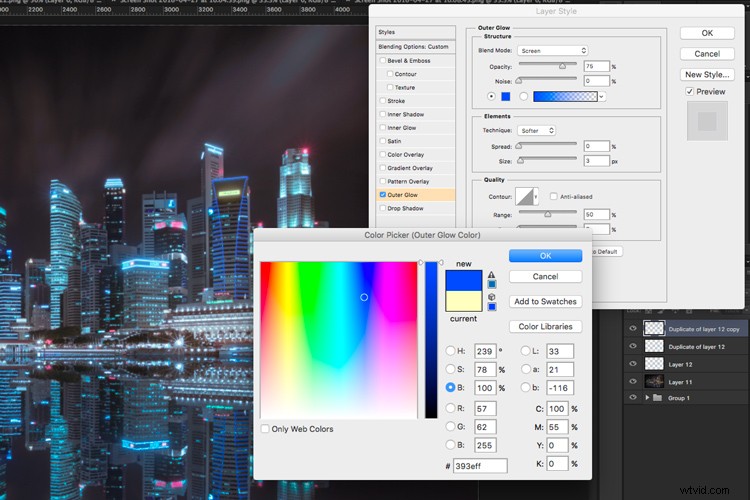The width and height of the screenshot is (750, 500).
Task: Expand the Group 1 disclosure triangle
Action: 647,398
